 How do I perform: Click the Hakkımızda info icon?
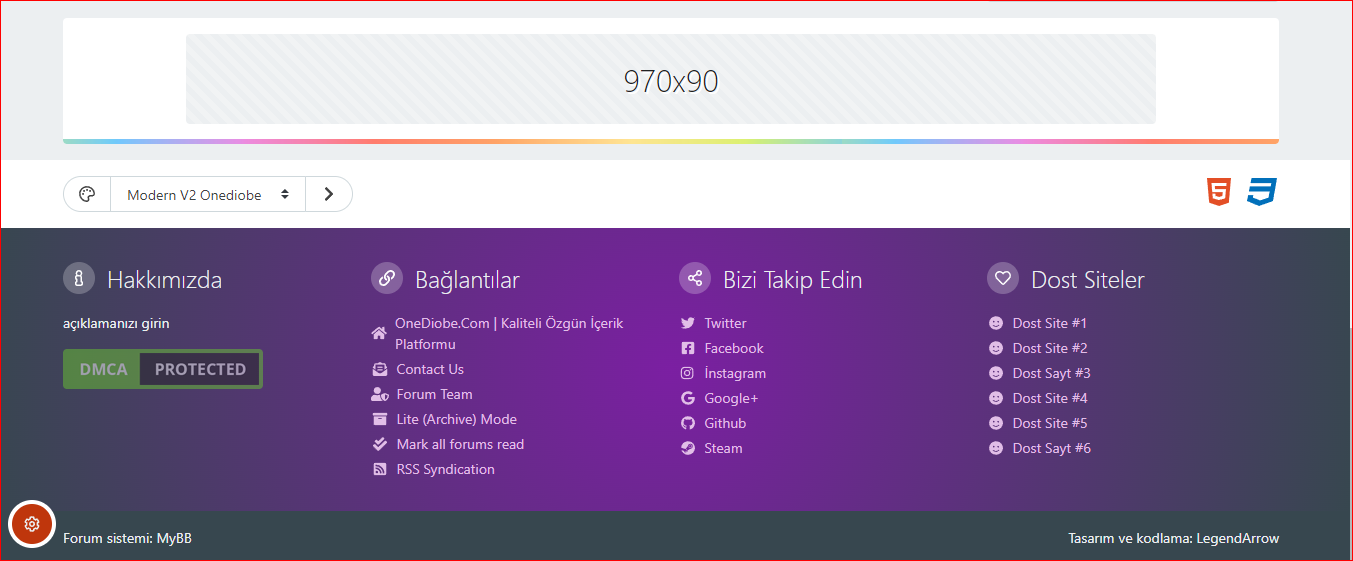78,279
